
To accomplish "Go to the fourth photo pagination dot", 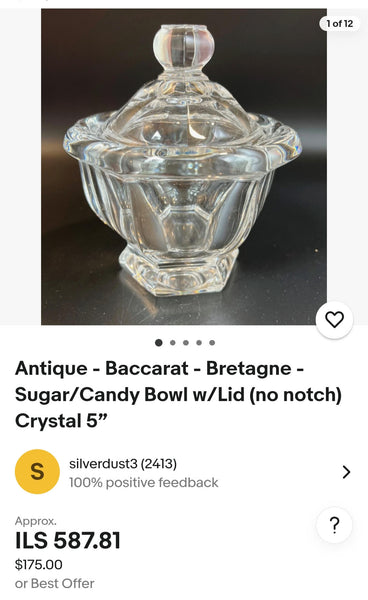I will (x=199, y=342).
